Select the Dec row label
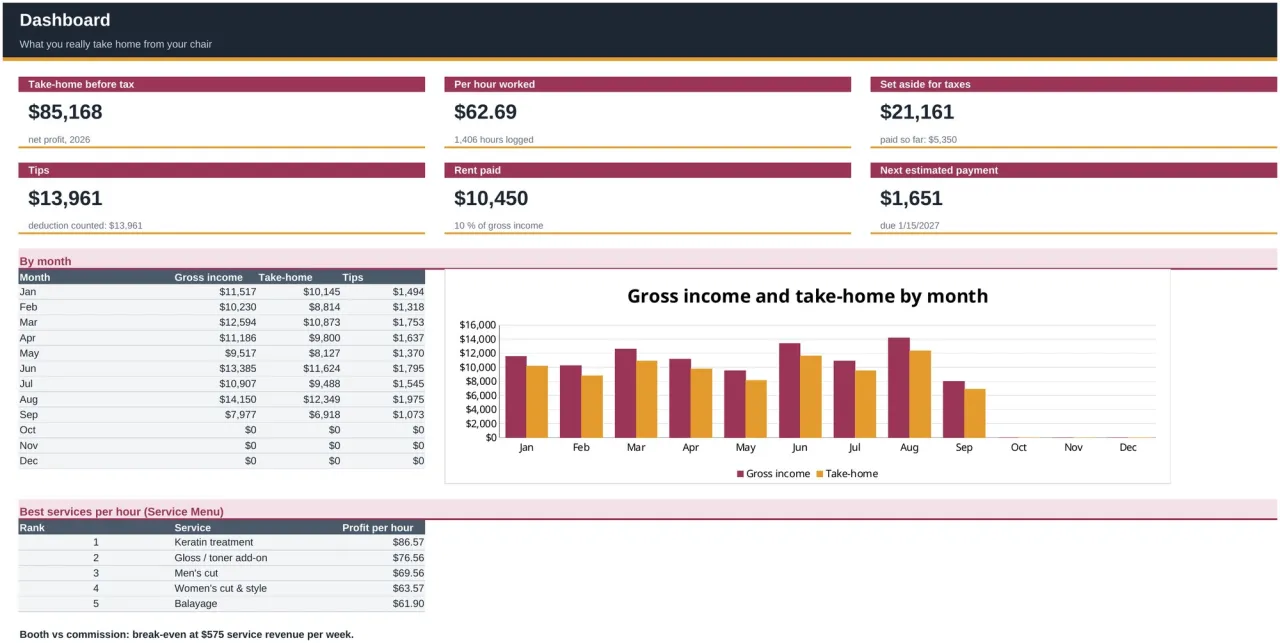The height and width of the screenshot is (643, 1280). click(x=28, y=461)
